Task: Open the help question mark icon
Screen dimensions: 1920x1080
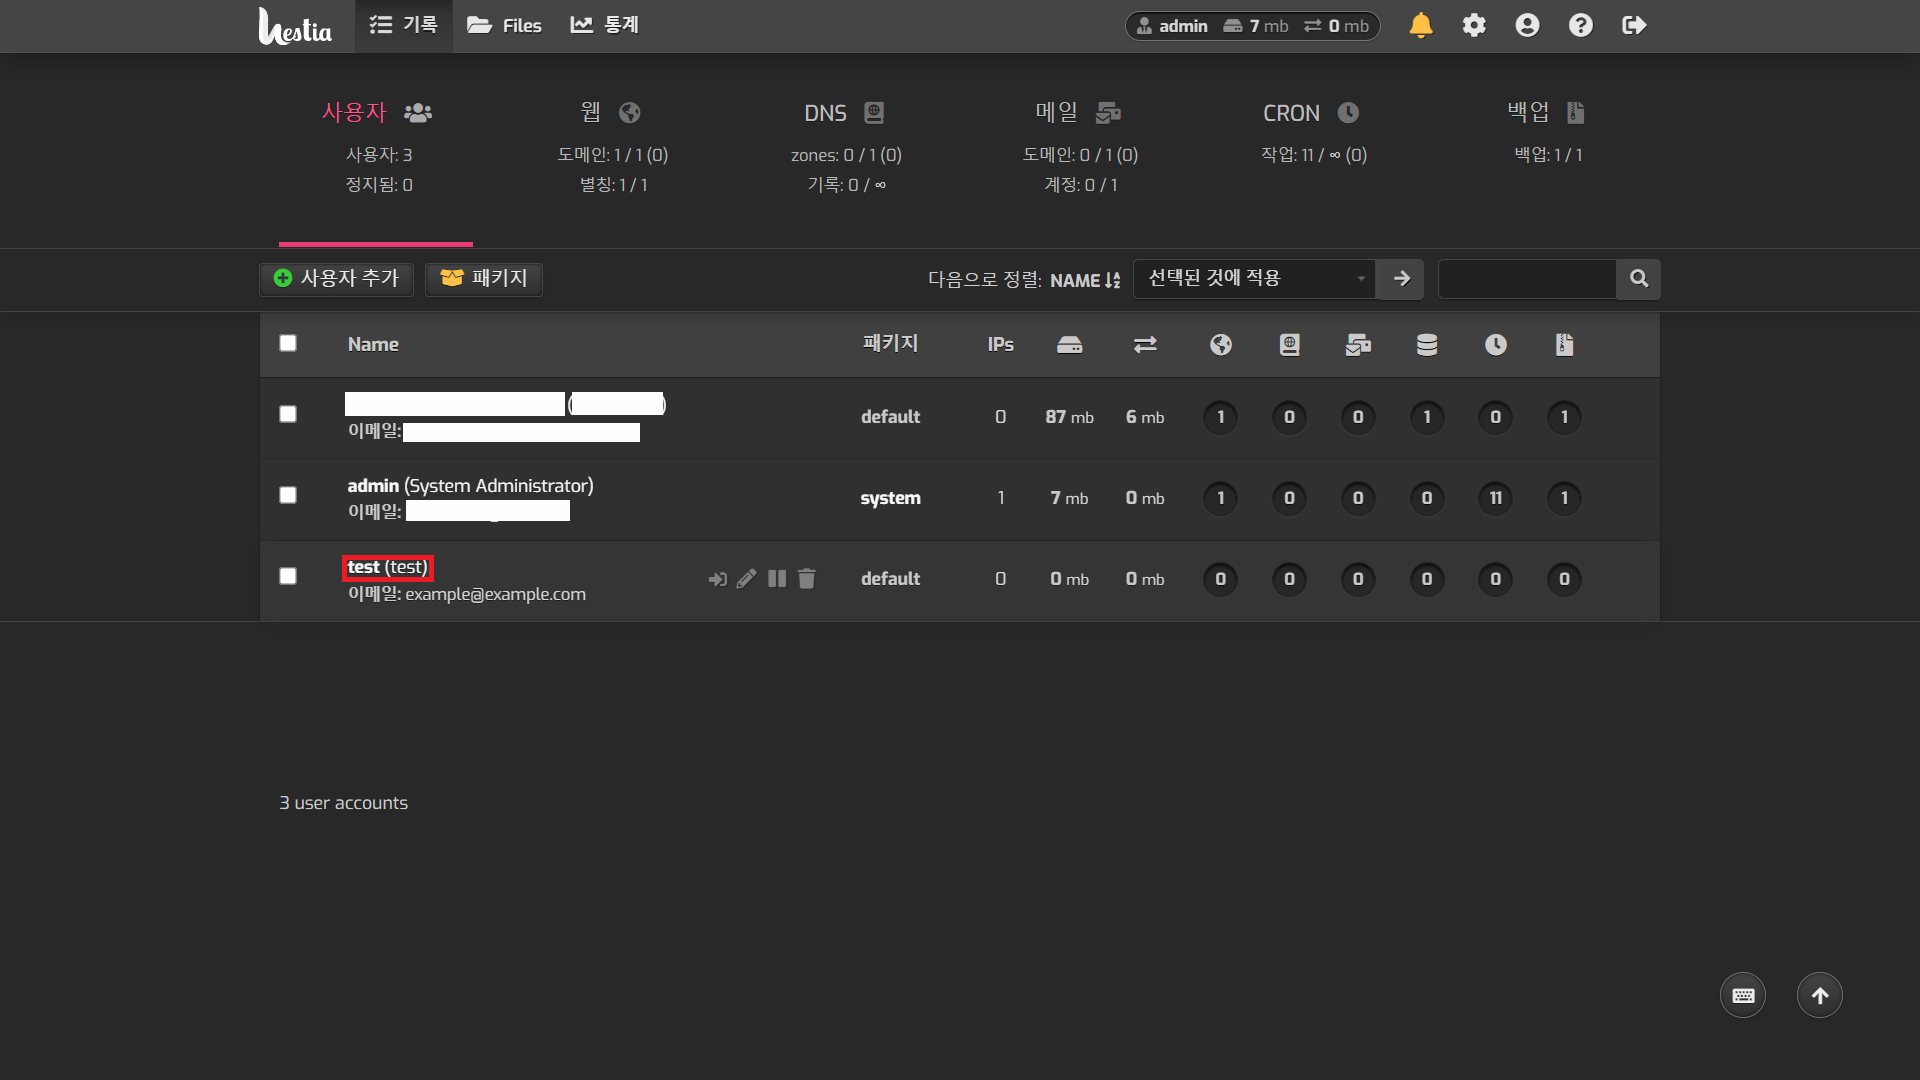Action: click(x=1580, y=25)
